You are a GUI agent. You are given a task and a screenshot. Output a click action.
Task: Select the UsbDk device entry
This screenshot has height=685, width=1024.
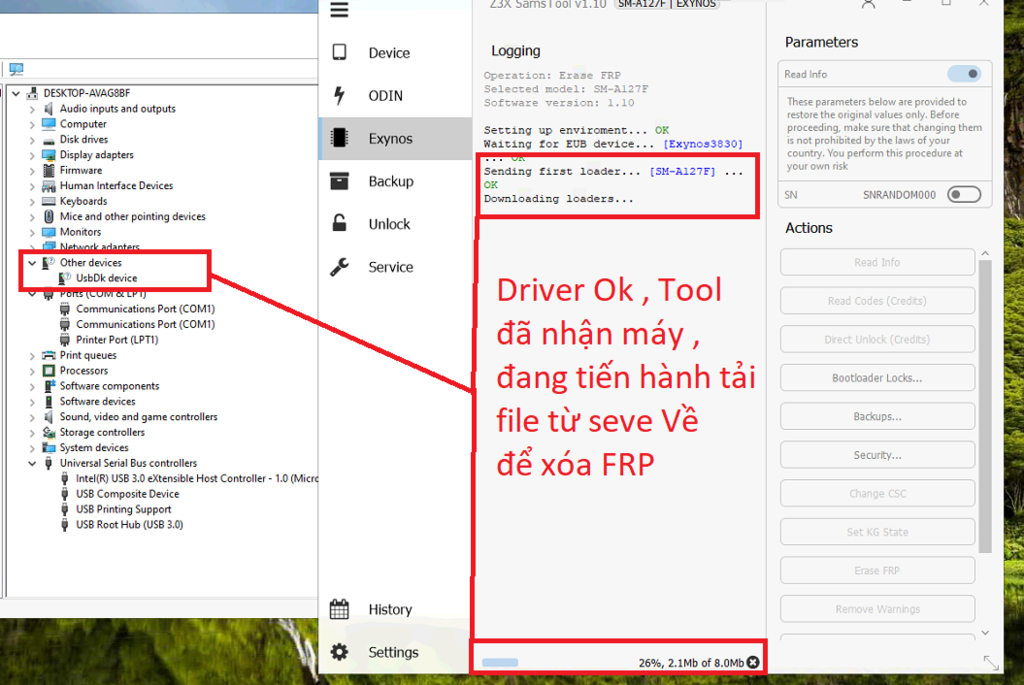pyautogui.click(x=106, y=278)
